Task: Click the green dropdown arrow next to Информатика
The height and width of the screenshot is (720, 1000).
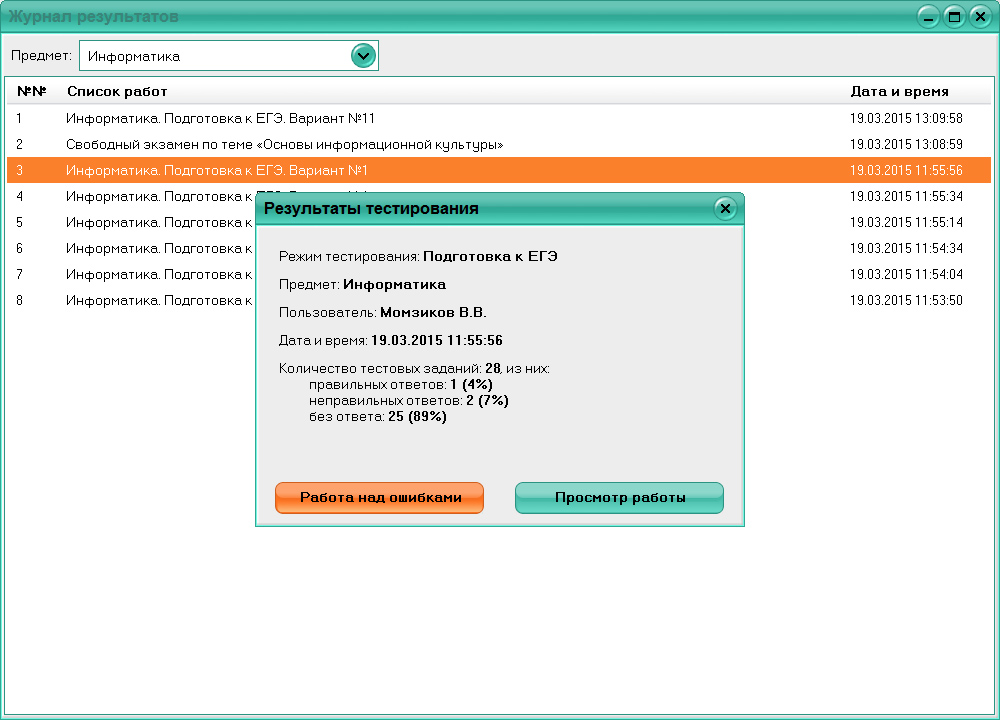Action: (363, 56)
